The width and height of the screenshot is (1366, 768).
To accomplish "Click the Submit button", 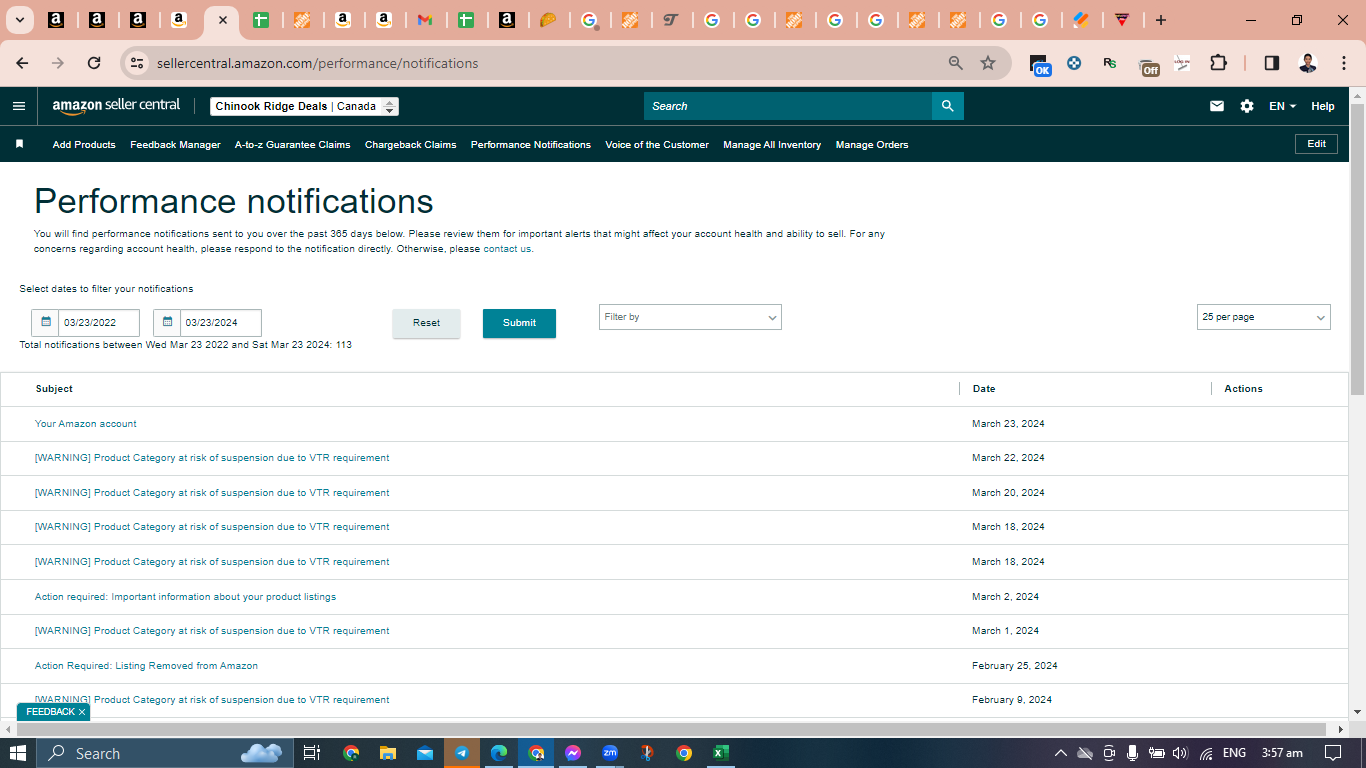I will tap(519, 323).
